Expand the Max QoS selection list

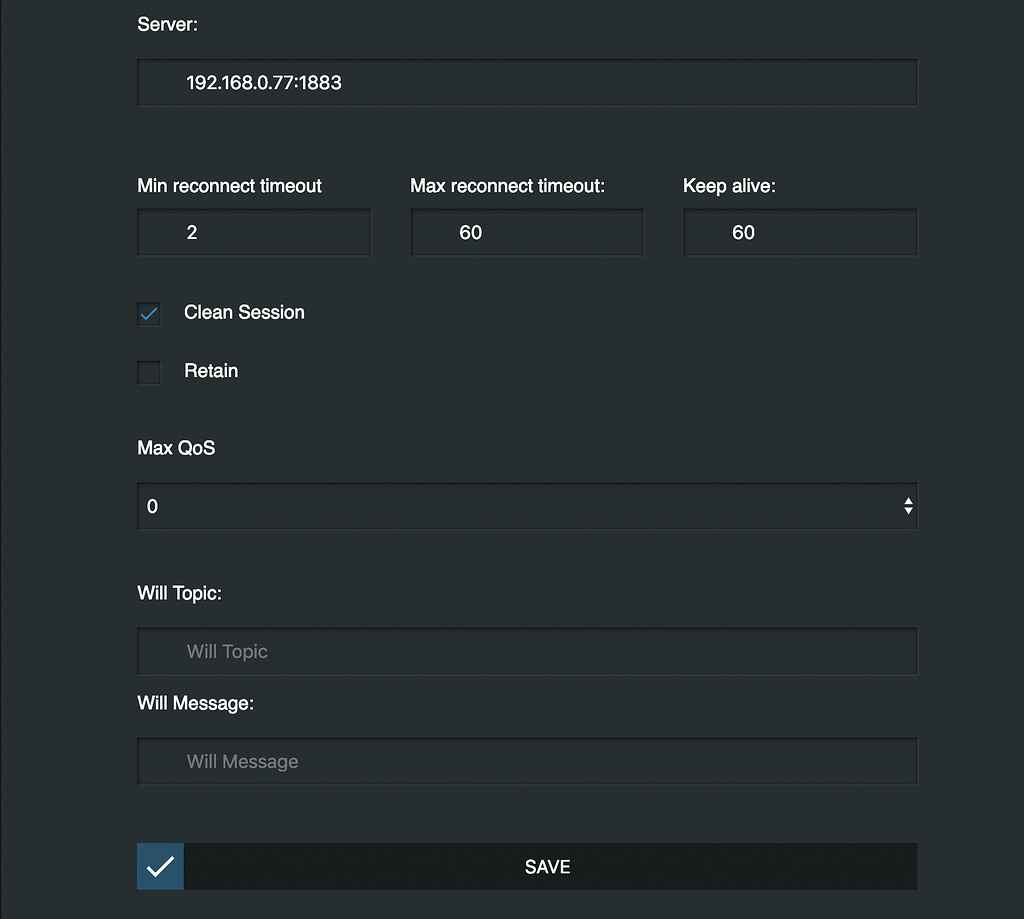click(x=527, y=506)
